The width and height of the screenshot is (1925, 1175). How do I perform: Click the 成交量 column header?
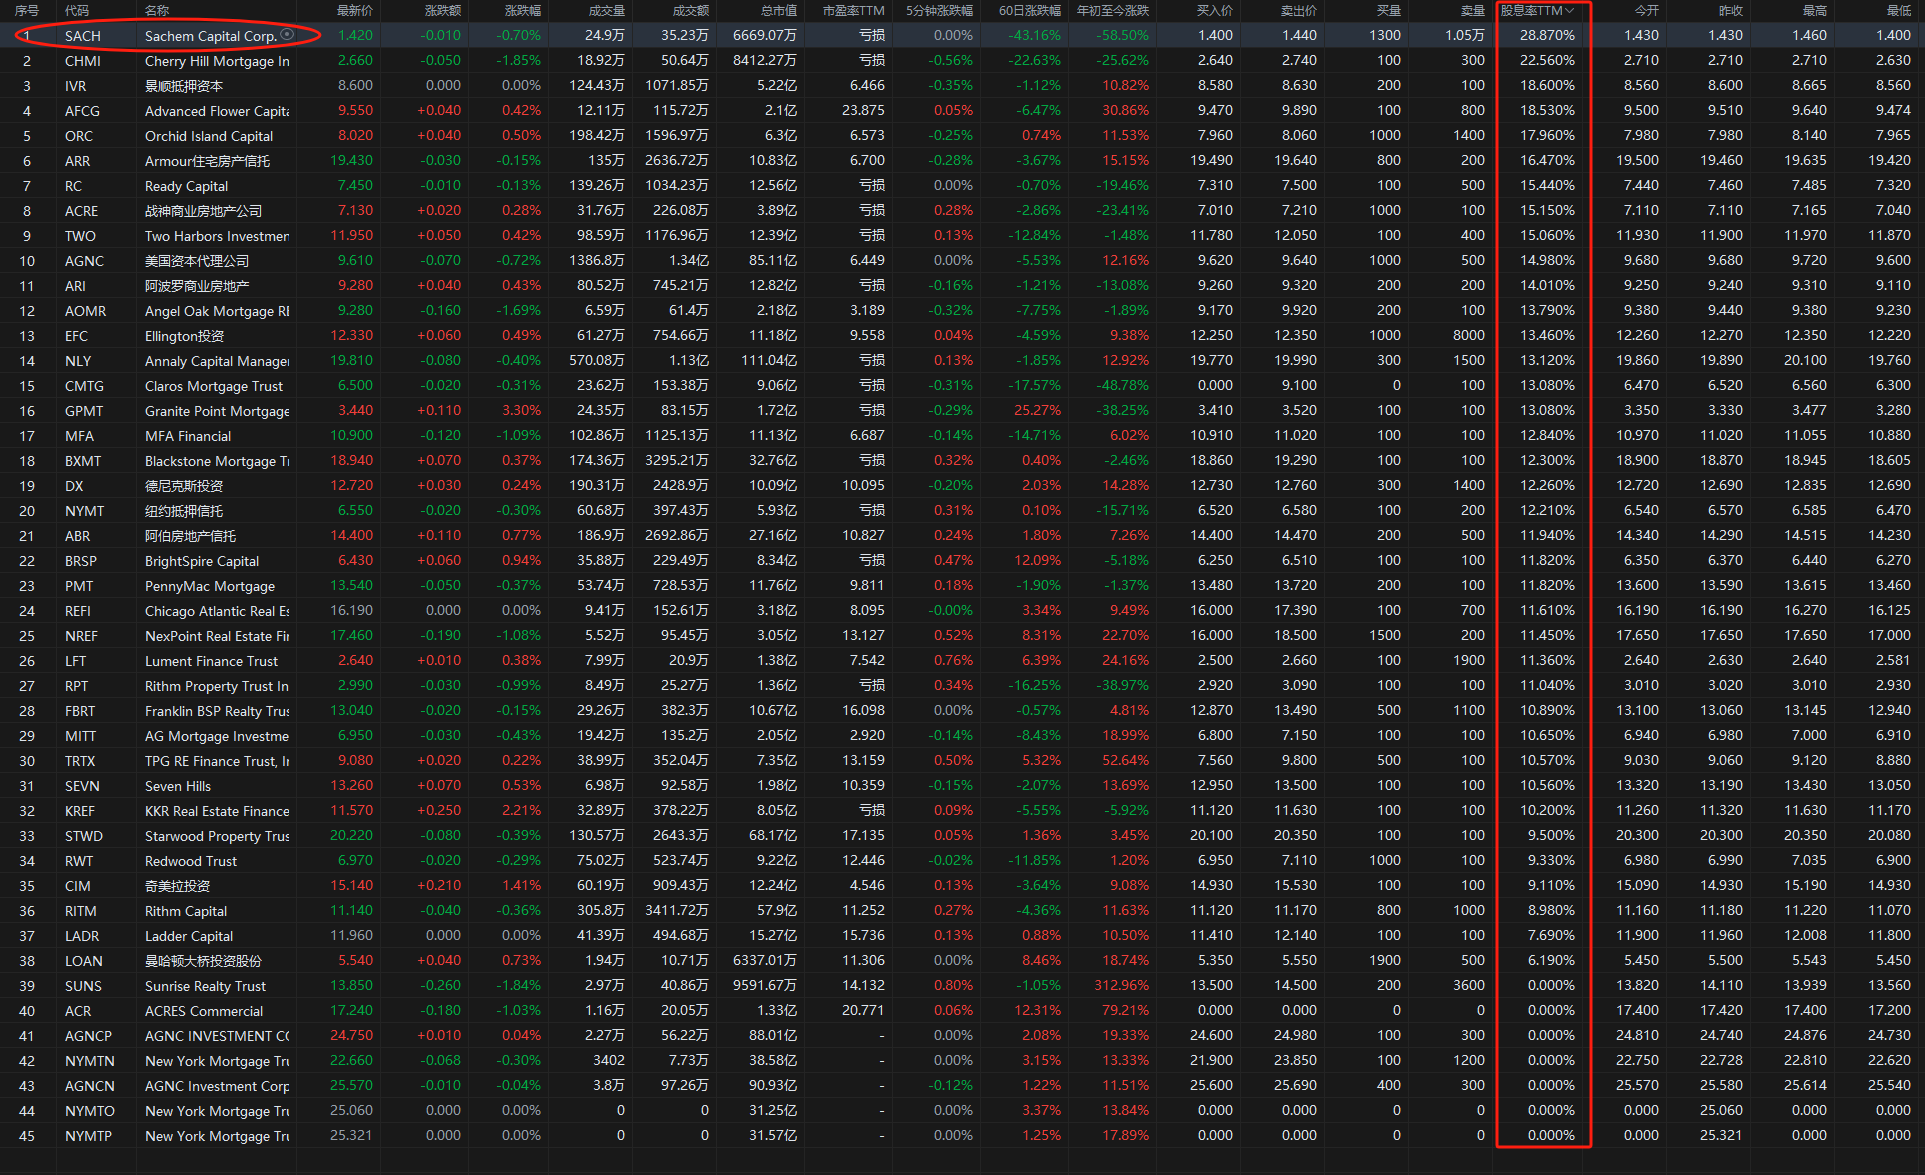pos(606,11)
